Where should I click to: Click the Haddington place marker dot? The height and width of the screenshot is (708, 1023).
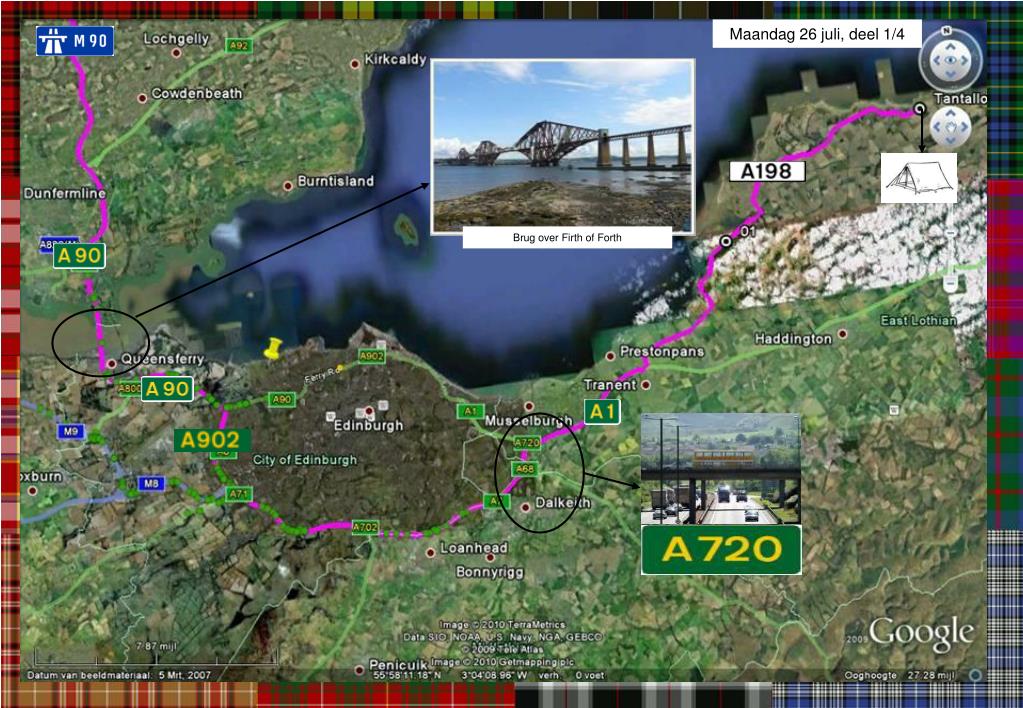pyautogui.click(x=842, y=333)
